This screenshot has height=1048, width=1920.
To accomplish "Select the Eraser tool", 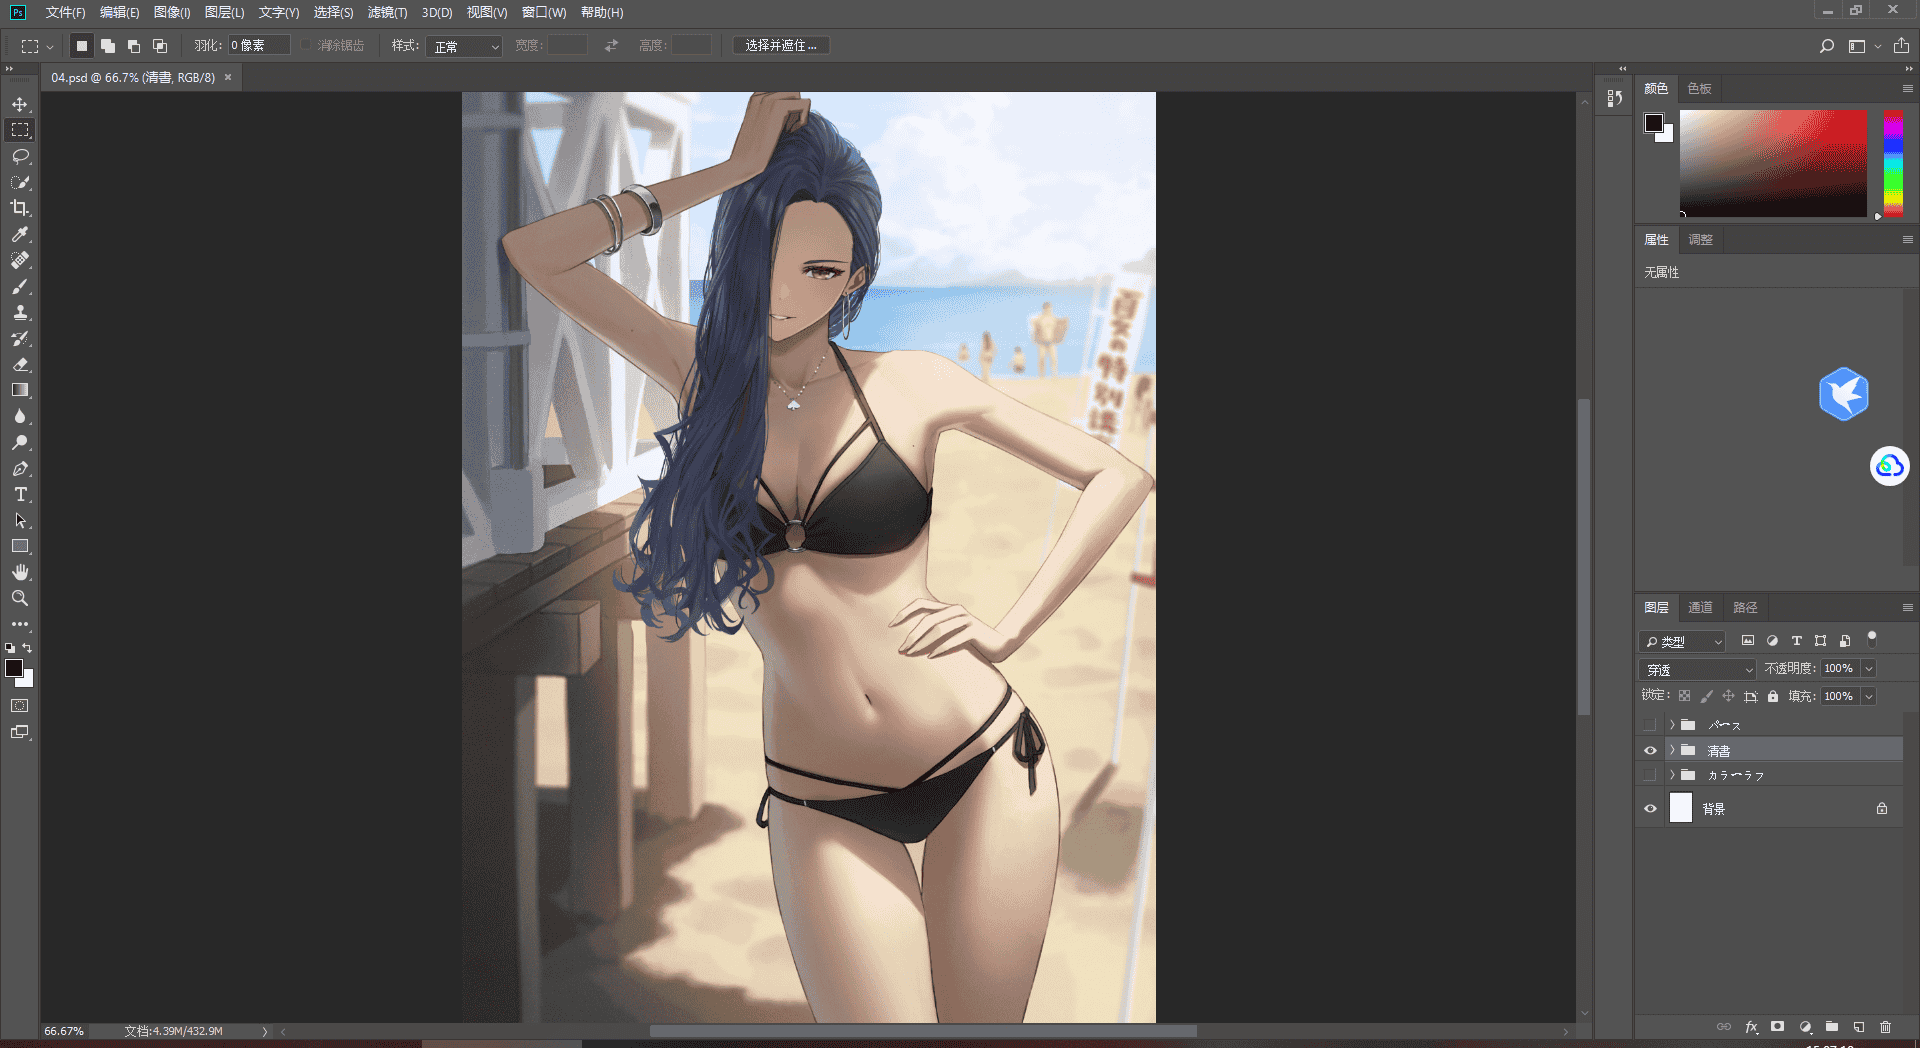I will tap(20, 364).
